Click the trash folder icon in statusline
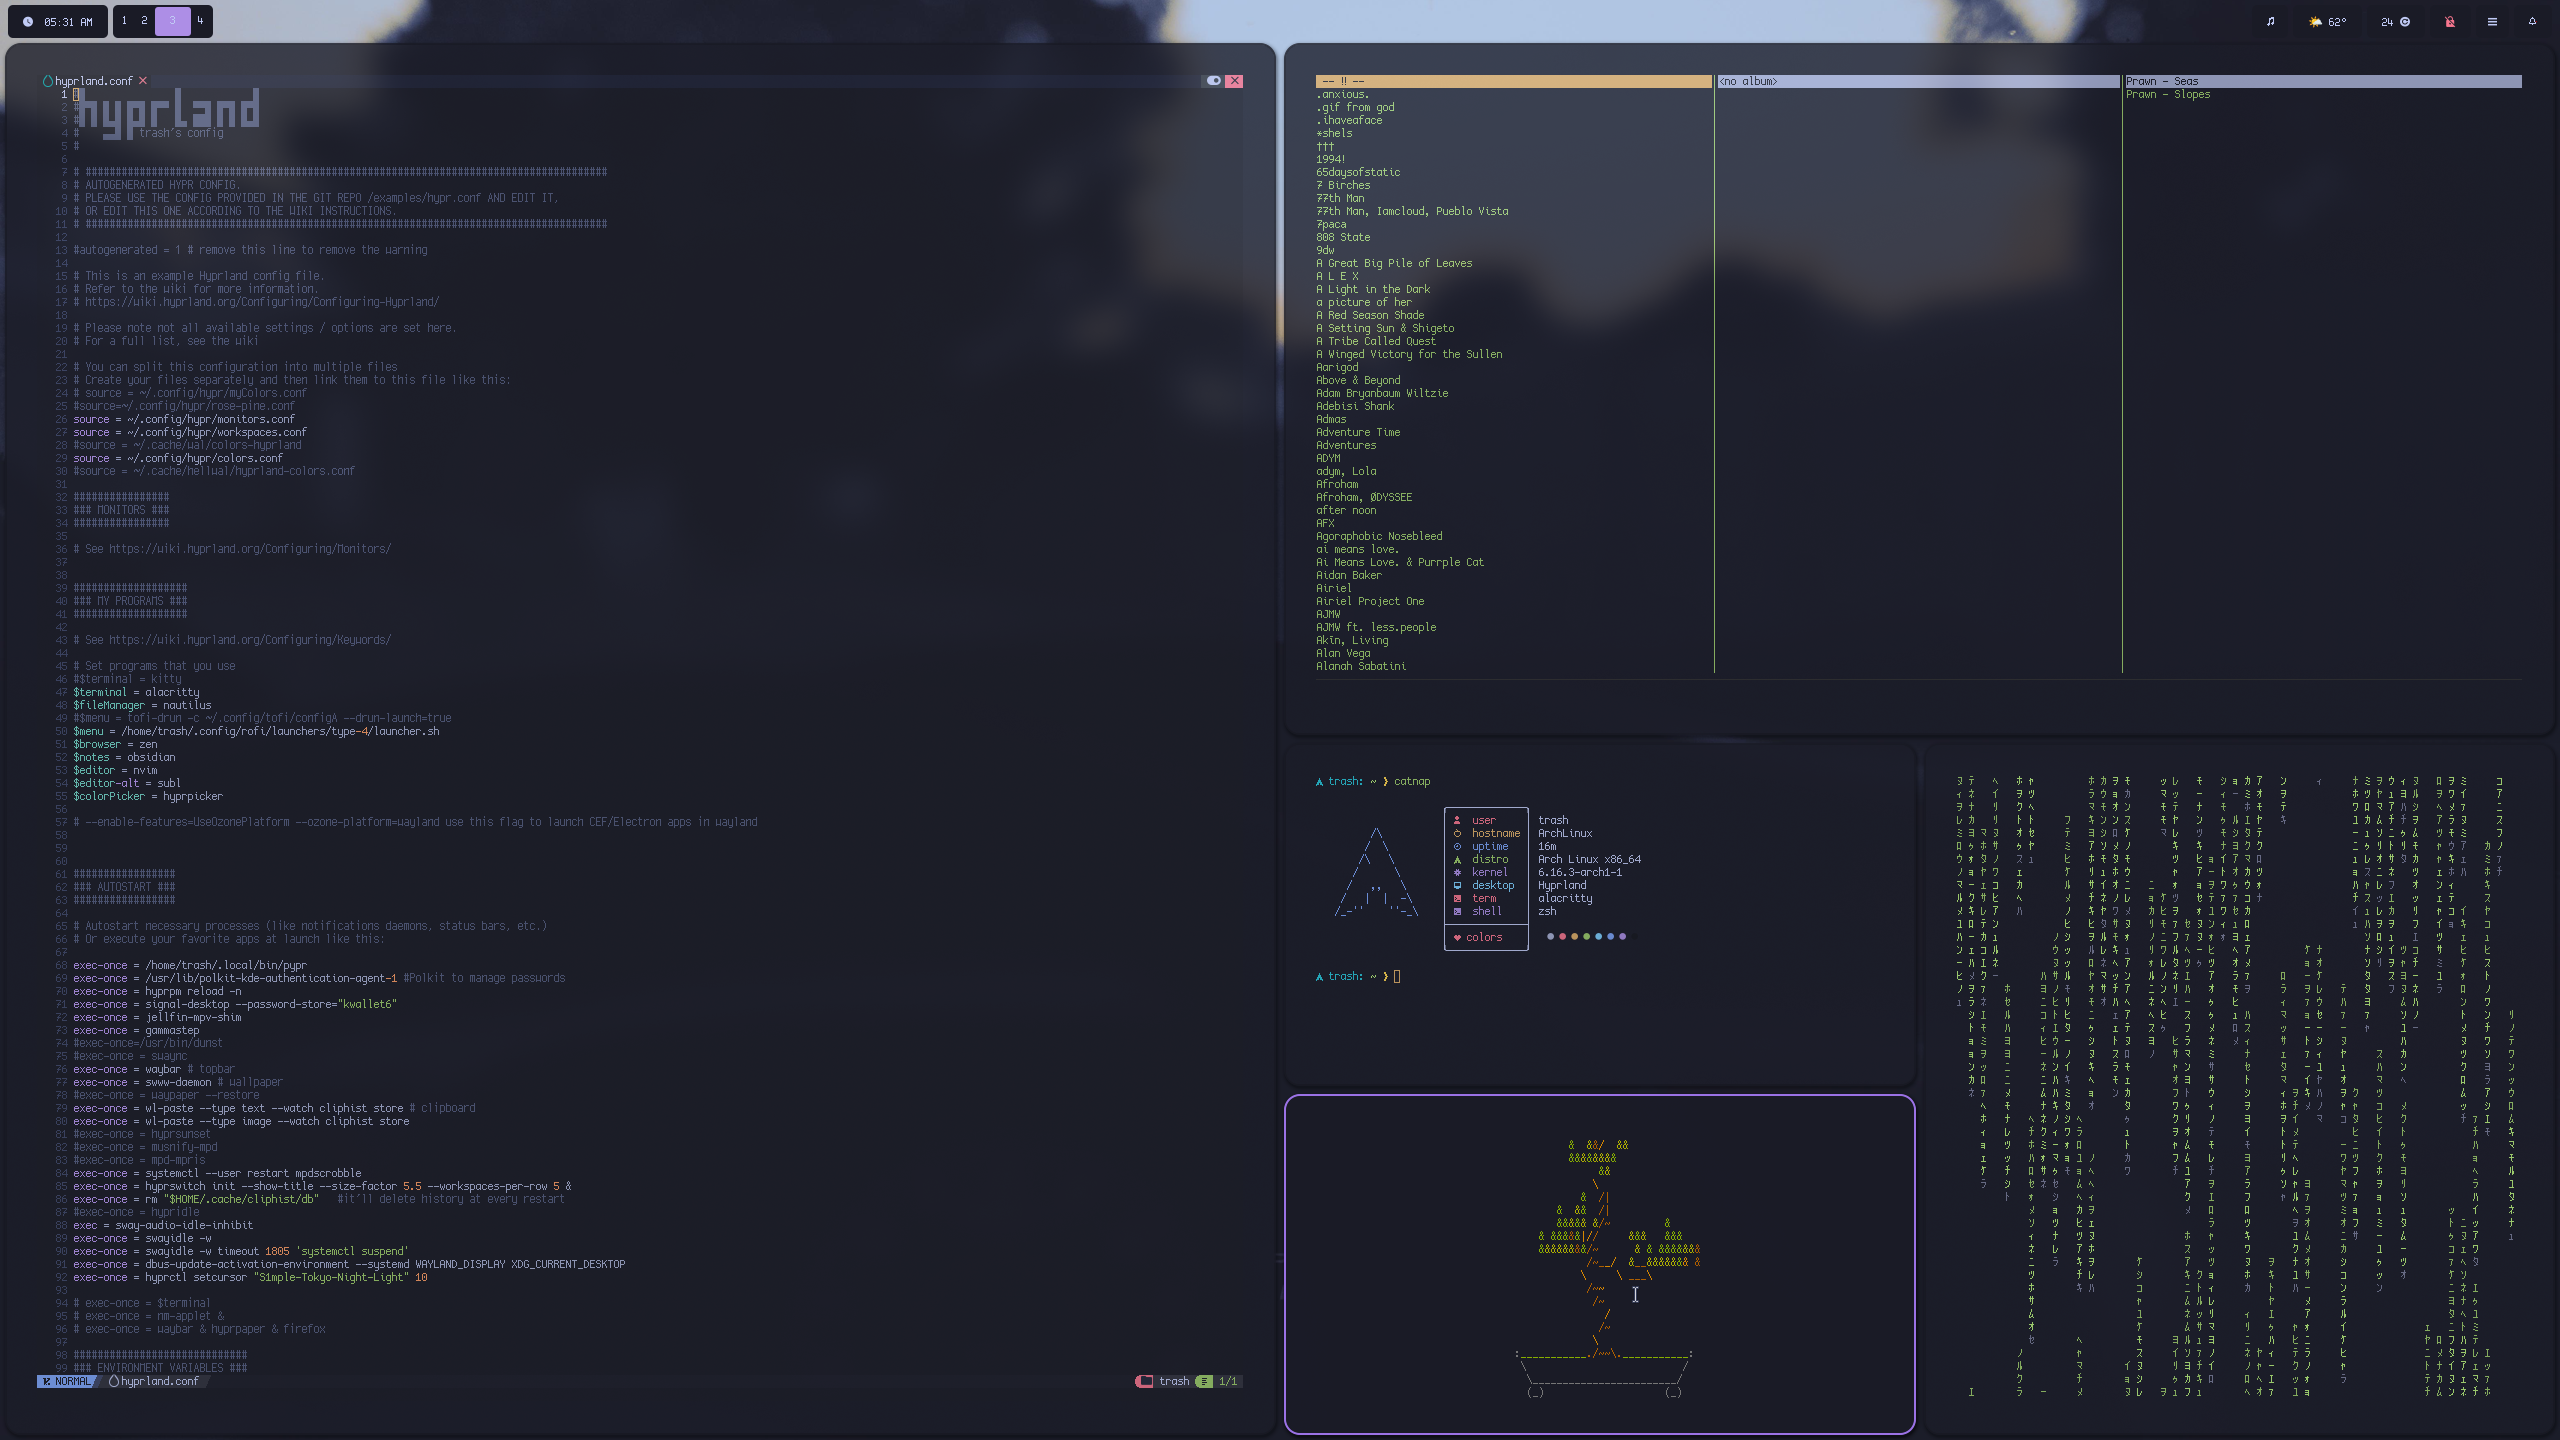This screenshot has width=2560, height=1440. (1144, 1381)
